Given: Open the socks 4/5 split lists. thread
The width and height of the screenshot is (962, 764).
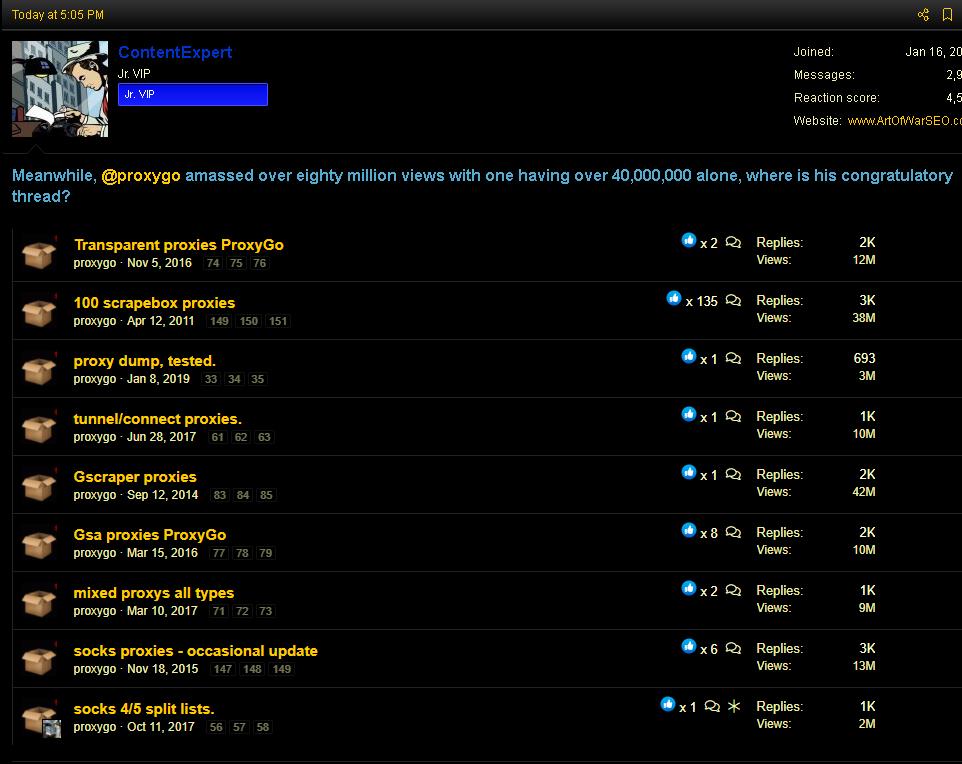Looking at the screenshot, I should click(144, 709).
